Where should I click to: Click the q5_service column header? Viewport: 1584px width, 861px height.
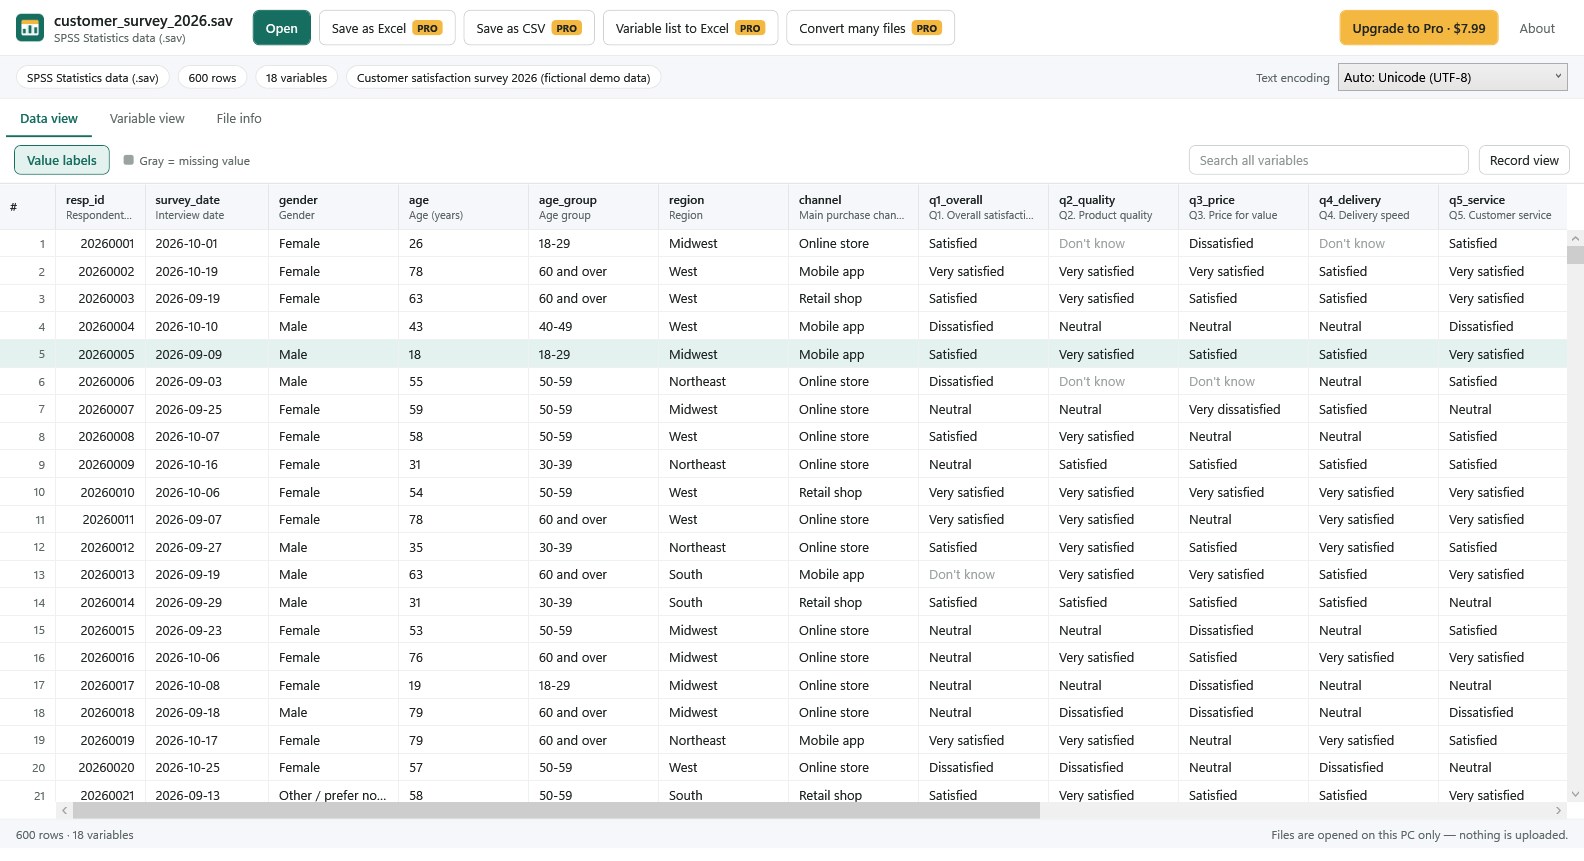1502,207
